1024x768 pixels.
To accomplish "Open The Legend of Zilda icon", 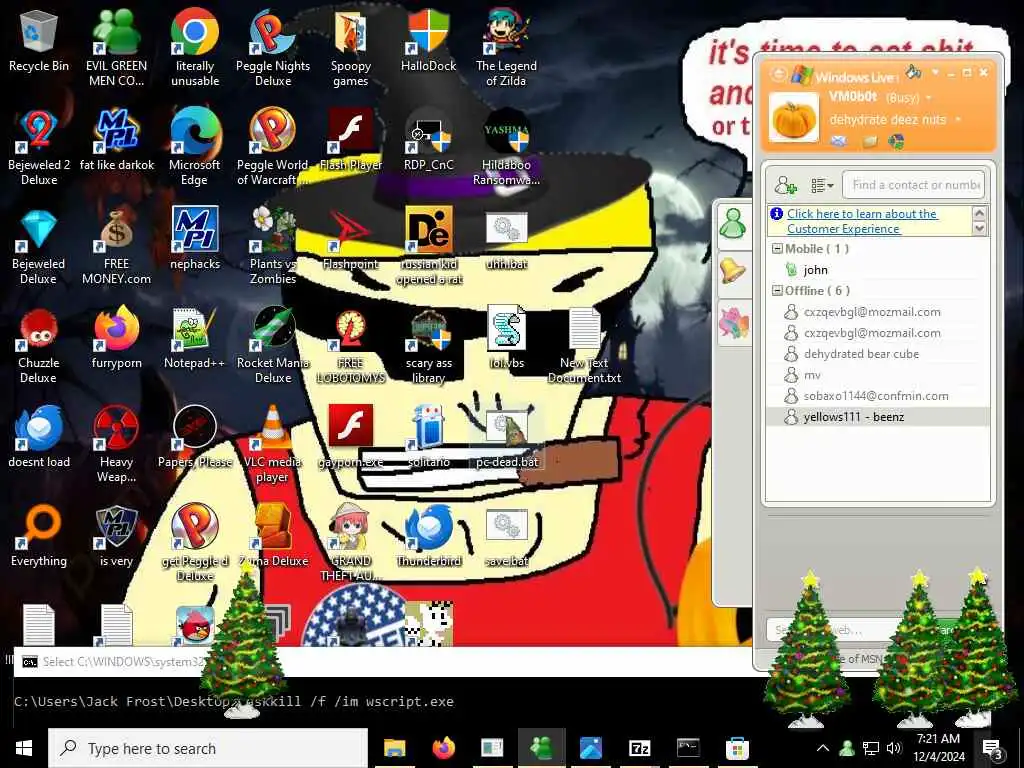I will [506, 48].
